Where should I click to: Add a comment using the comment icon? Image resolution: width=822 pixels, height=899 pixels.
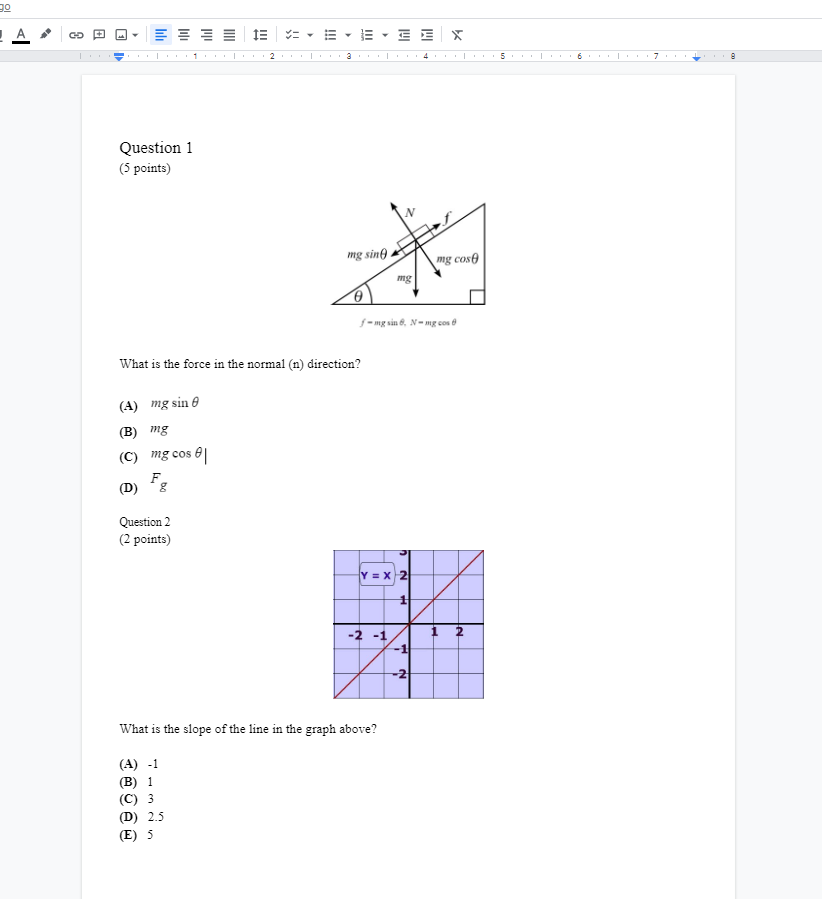click(99, 35)
